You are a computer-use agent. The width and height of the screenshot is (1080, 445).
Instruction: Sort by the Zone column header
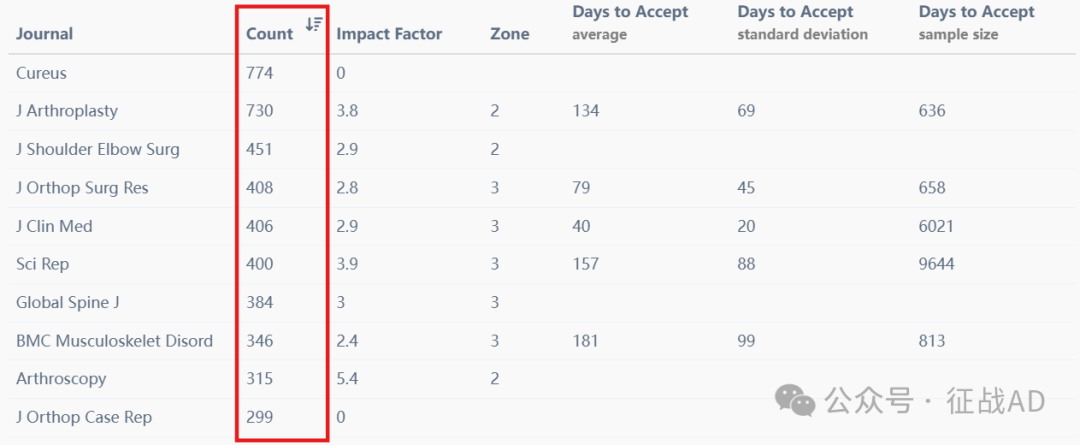pos(509,34)
